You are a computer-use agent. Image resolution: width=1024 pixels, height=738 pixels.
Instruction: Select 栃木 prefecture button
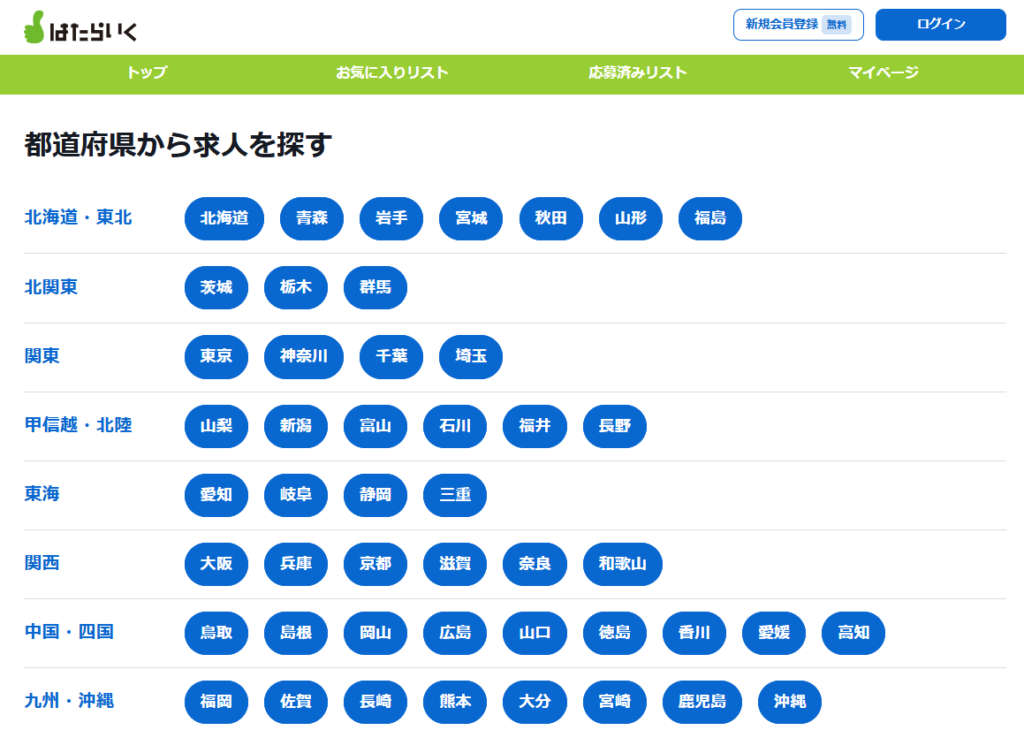tap(296, 287)
